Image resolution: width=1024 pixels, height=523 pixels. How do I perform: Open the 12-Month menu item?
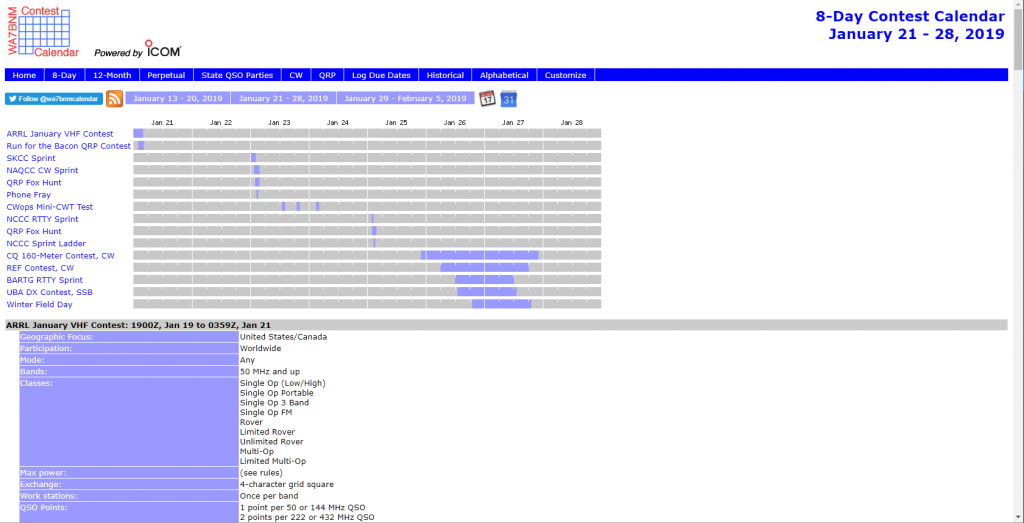(x=112, y=75)
